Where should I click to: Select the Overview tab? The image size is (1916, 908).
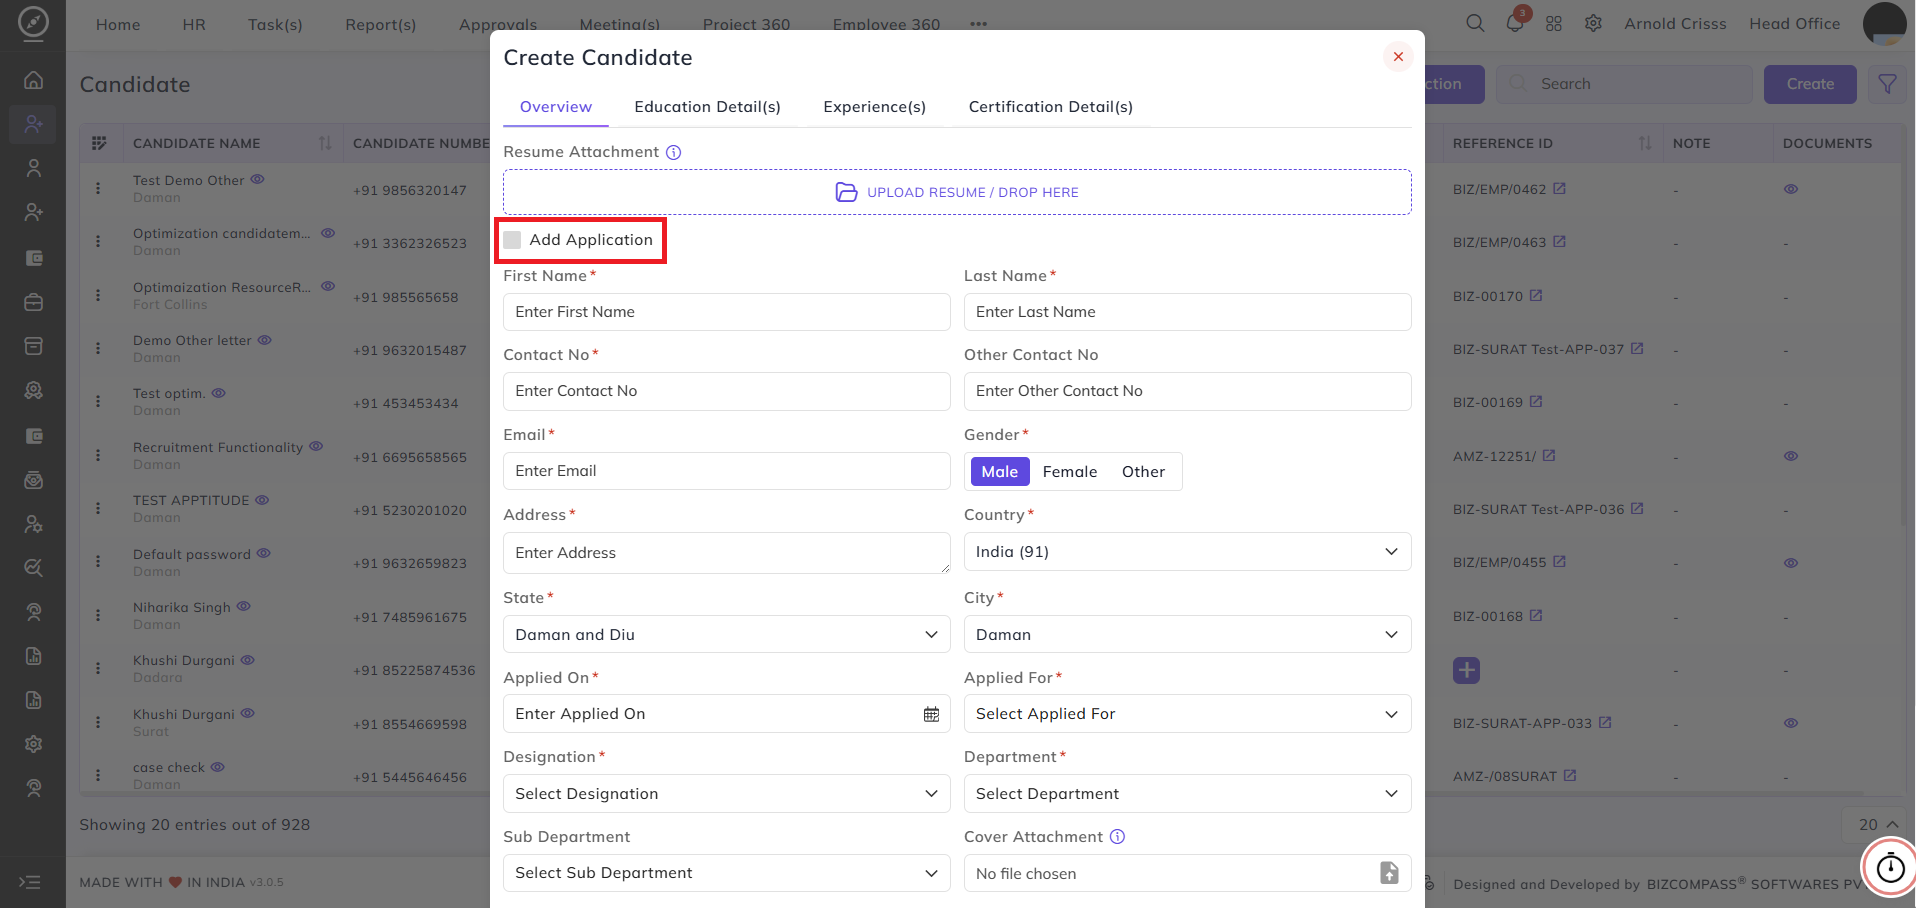point(556,107)
